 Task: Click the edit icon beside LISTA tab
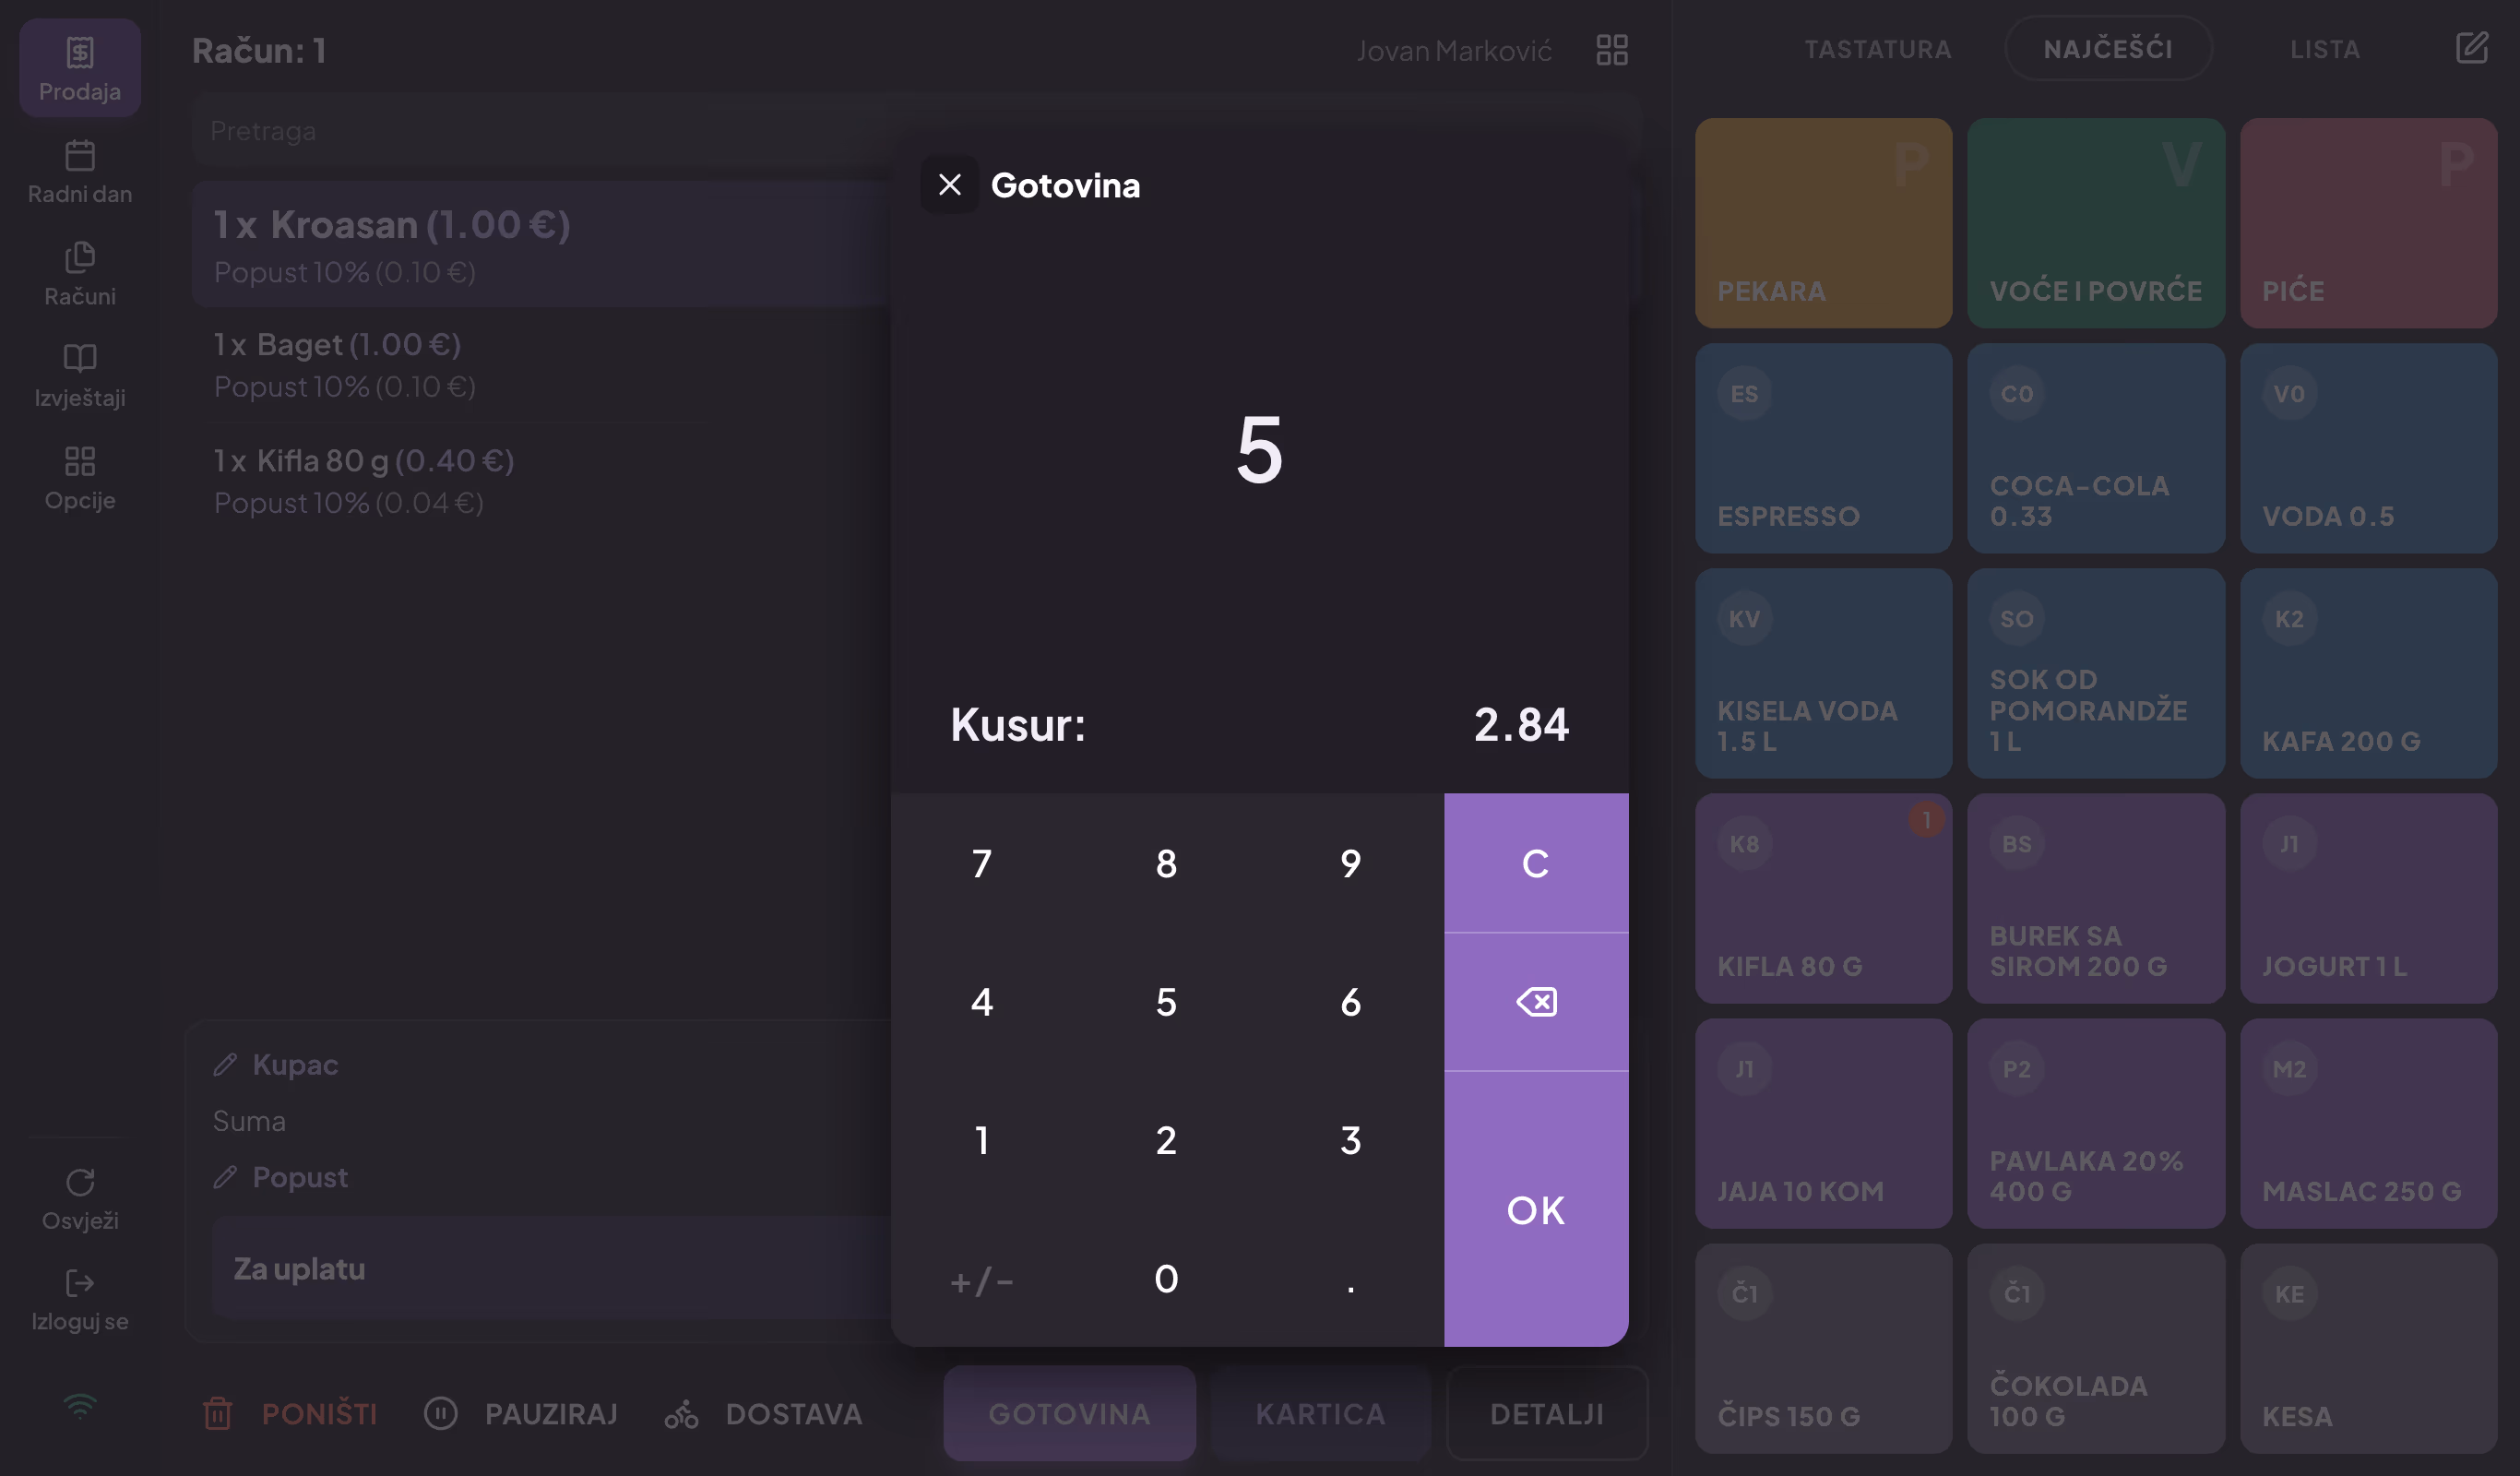2472,47
